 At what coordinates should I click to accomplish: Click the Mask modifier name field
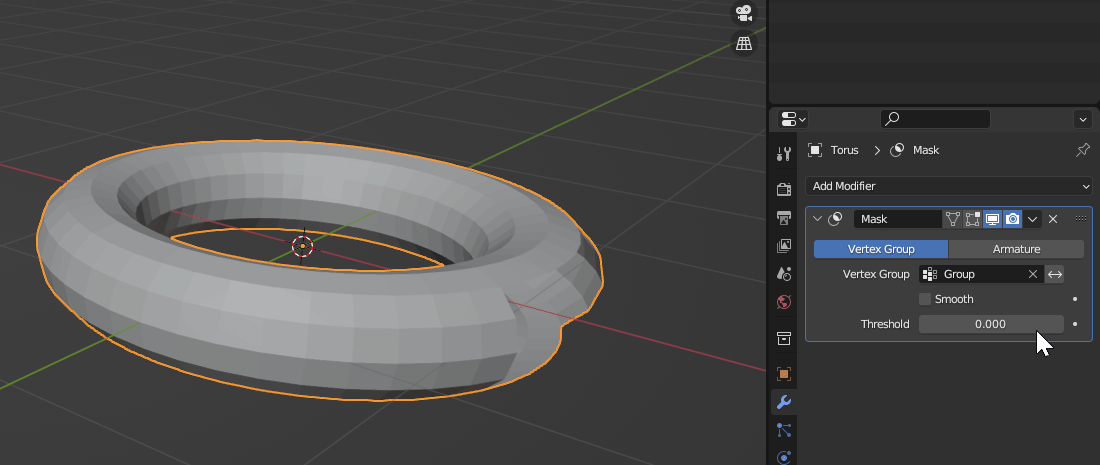(x=898, y=219)
